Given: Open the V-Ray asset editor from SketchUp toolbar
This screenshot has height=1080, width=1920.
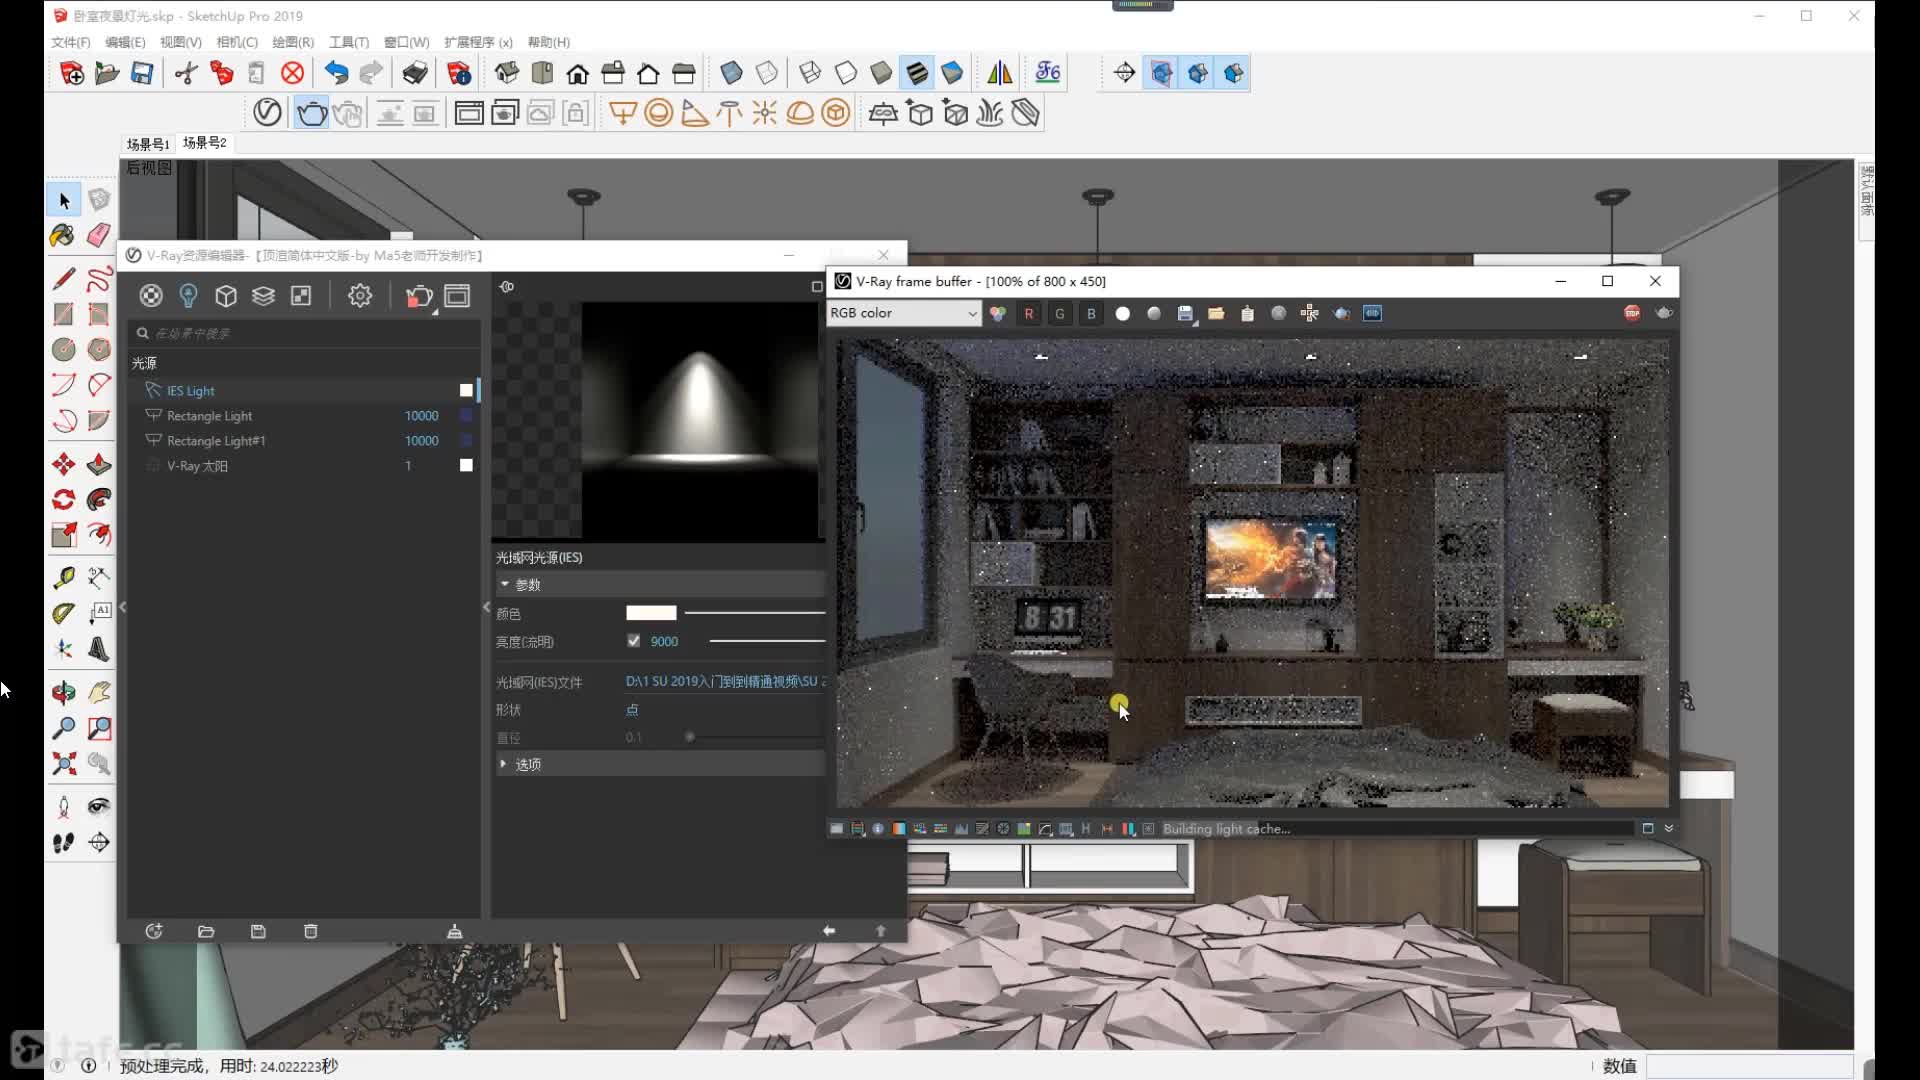Looking at the screenshot, I should (267, 113).
